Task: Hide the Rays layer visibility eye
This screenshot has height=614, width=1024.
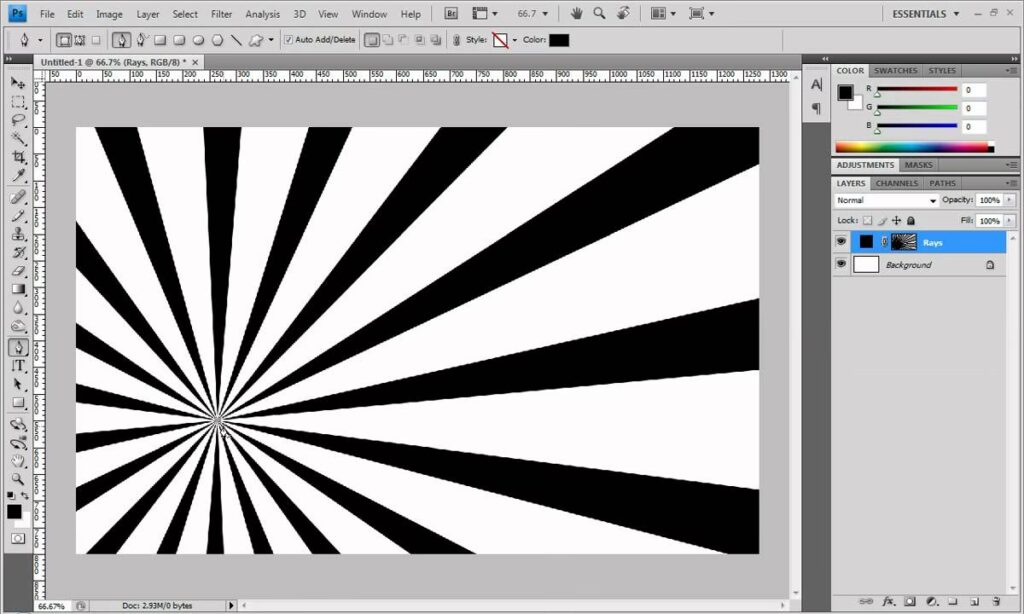Action: click(841, 242)
